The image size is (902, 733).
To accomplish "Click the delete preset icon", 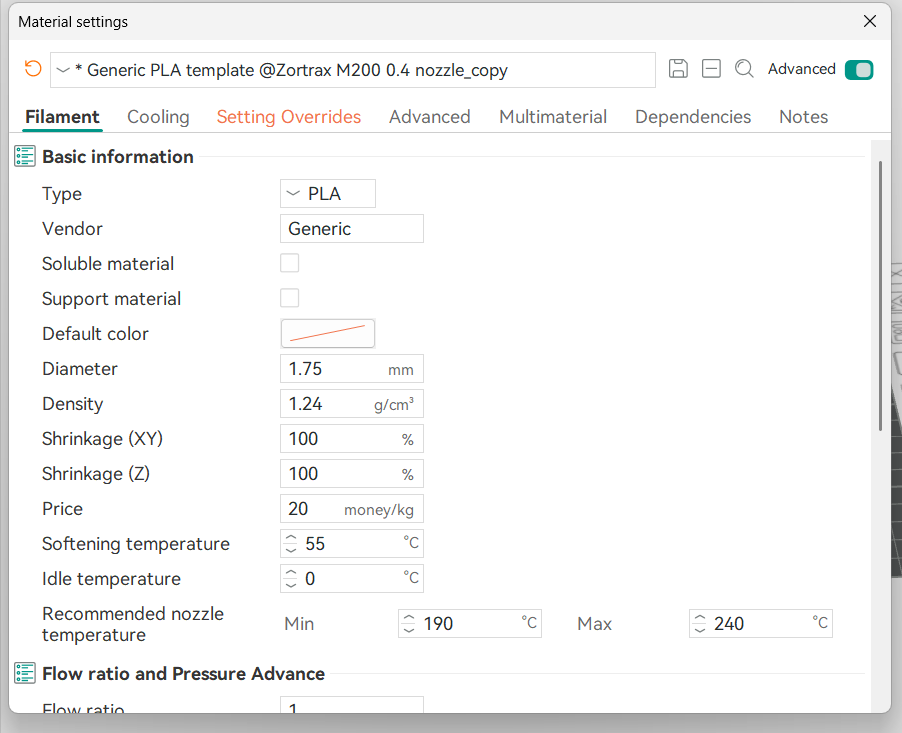I will click(711, 69).
